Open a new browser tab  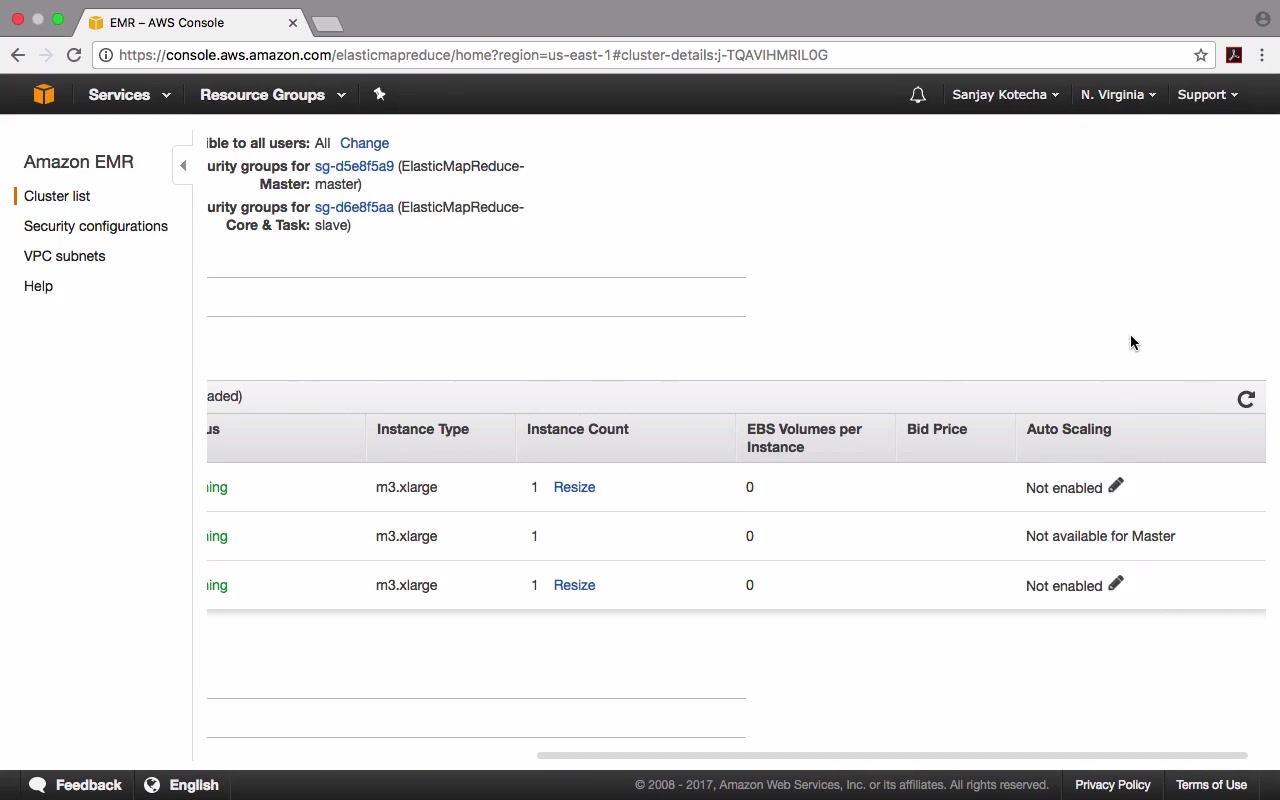coord(327,23)
